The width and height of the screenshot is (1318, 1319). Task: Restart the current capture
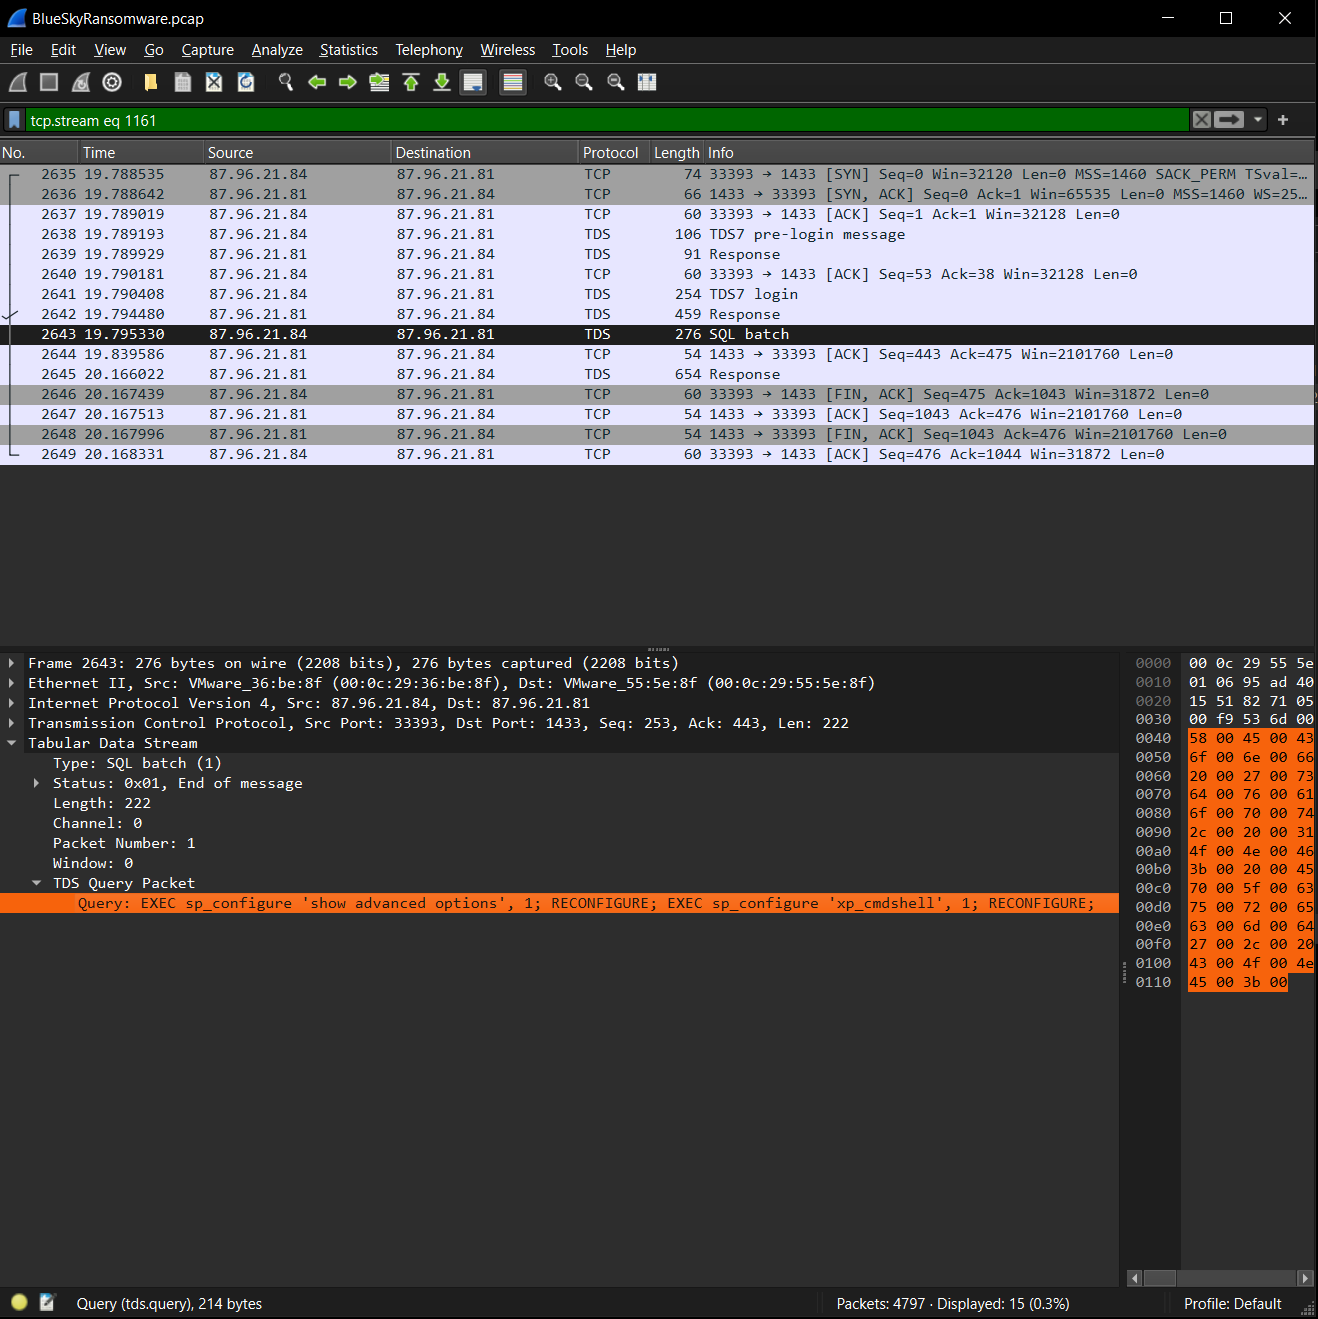81,82
